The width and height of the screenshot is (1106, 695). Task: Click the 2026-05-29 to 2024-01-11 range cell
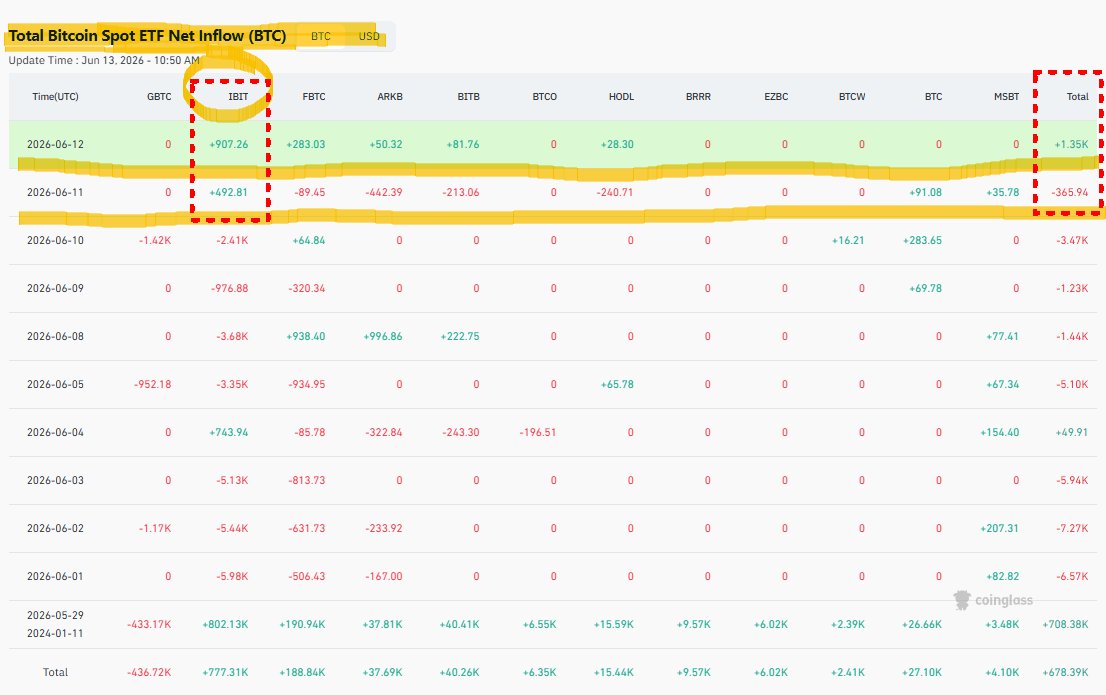pos(56,624)
